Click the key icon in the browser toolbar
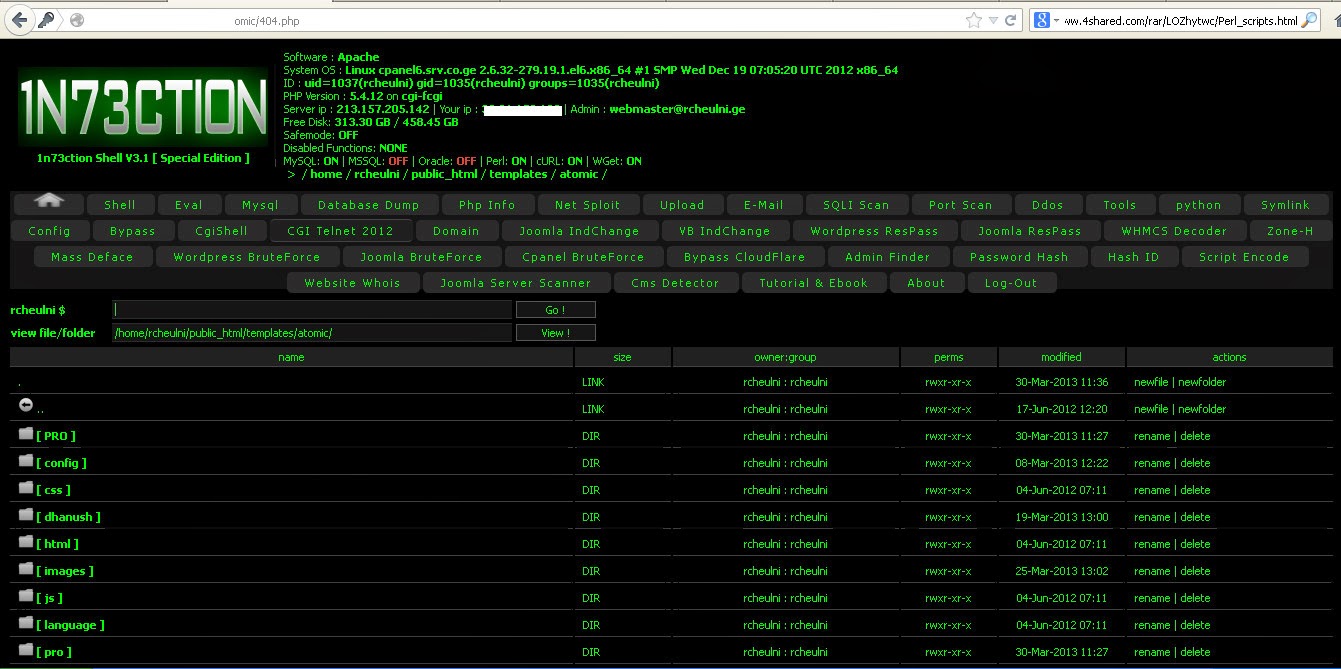Image resolution: width=1341 pixels, height=669 pixels. pyautogui.click(x=45, y=18)
